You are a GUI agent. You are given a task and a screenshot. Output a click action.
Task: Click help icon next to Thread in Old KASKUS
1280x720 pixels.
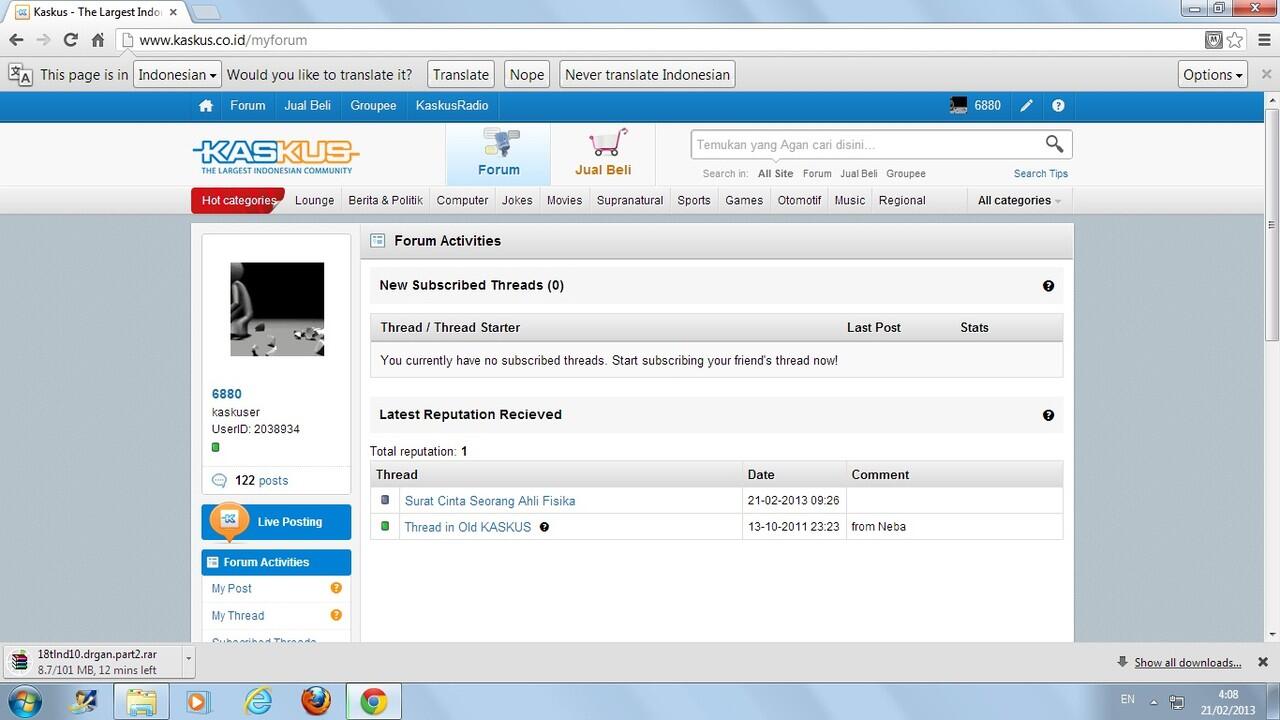point(544,527)
